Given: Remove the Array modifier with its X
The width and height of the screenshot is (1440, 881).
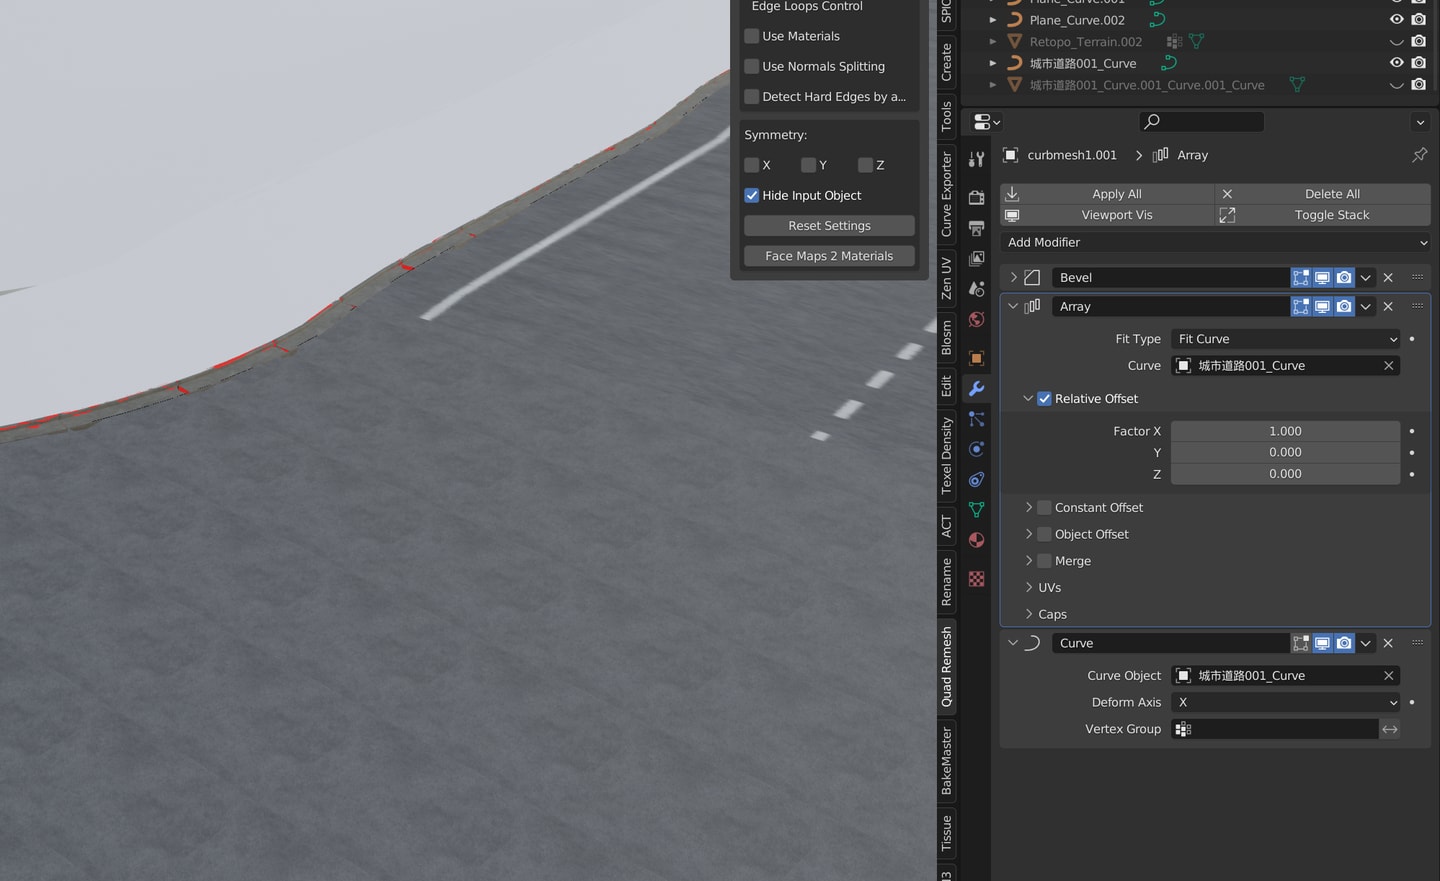Looking at the screenshot, I should [1388, 306].
